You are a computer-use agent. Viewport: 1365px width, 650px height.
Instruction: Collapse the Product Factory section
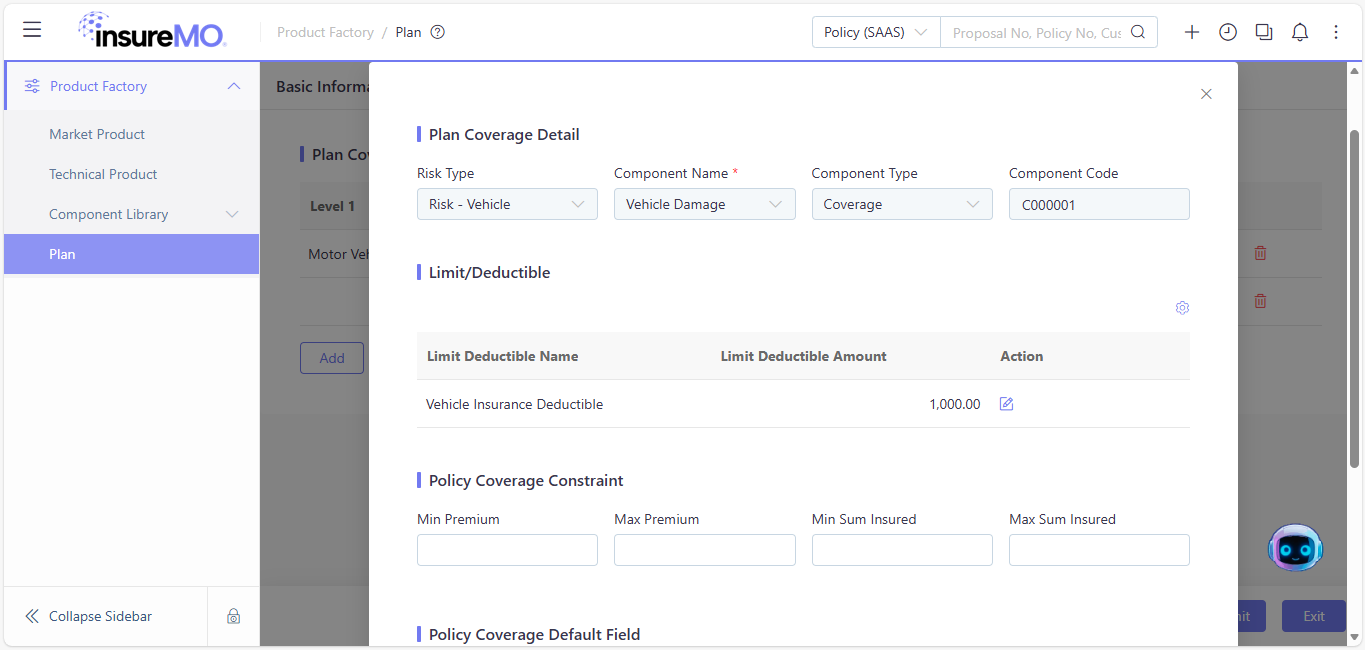[234, 86]
